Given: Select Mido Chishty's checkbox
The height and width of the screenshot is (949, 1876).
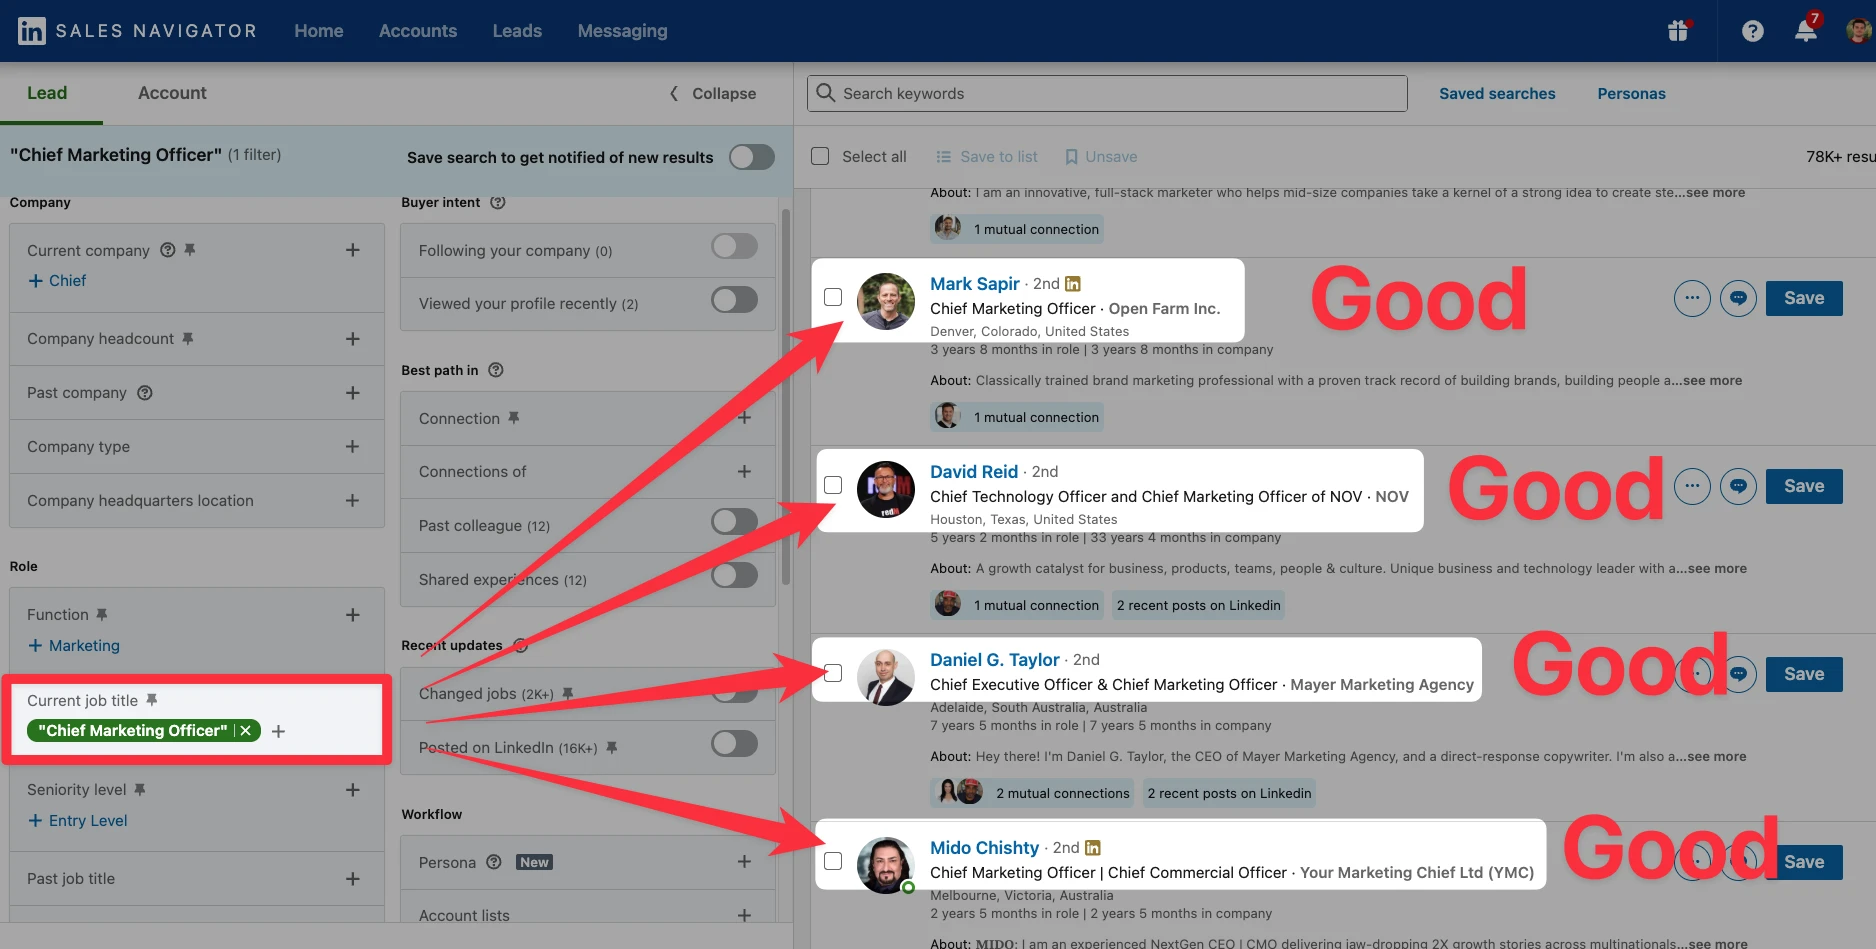Looking at the screenshot, I should point(833,861).
